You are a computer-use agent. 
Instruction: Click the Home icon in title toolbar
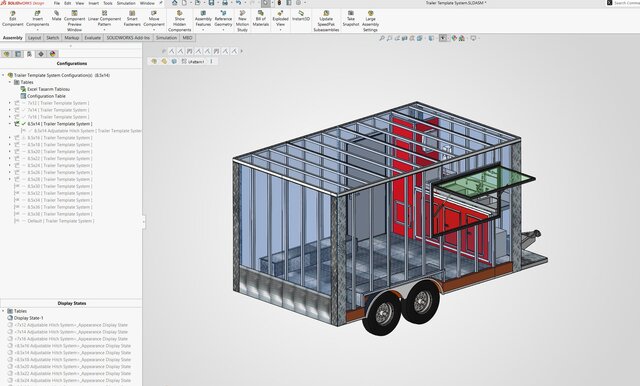click(x=175, y=3)
